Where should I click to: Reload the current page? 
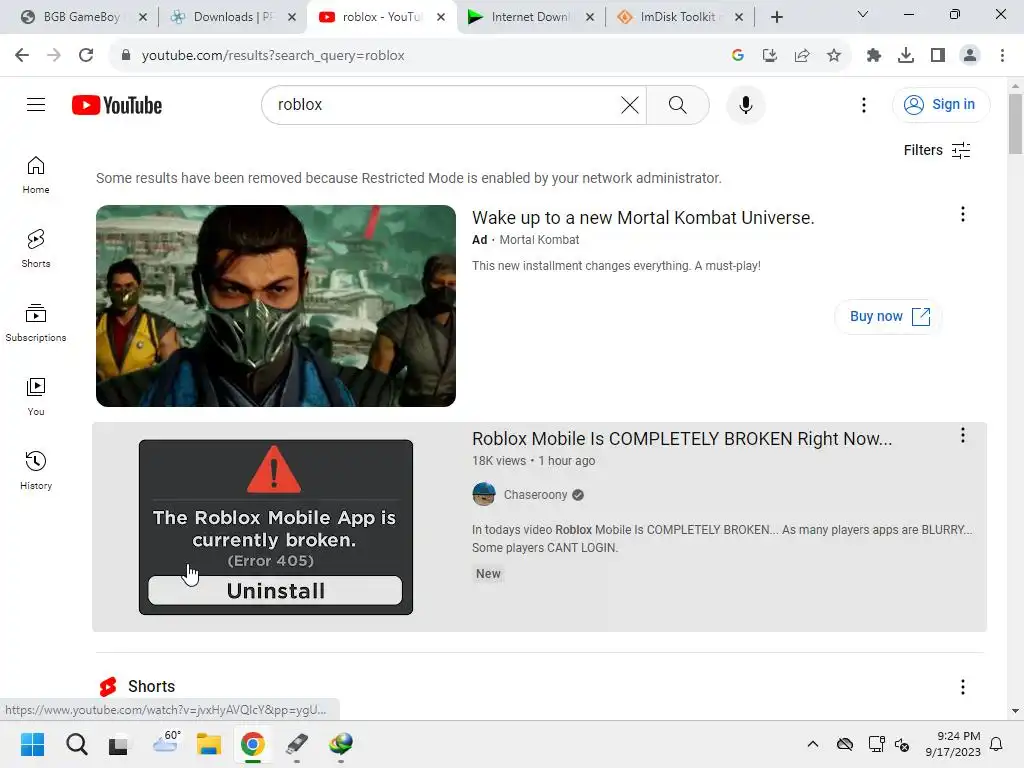pos(86,56)
